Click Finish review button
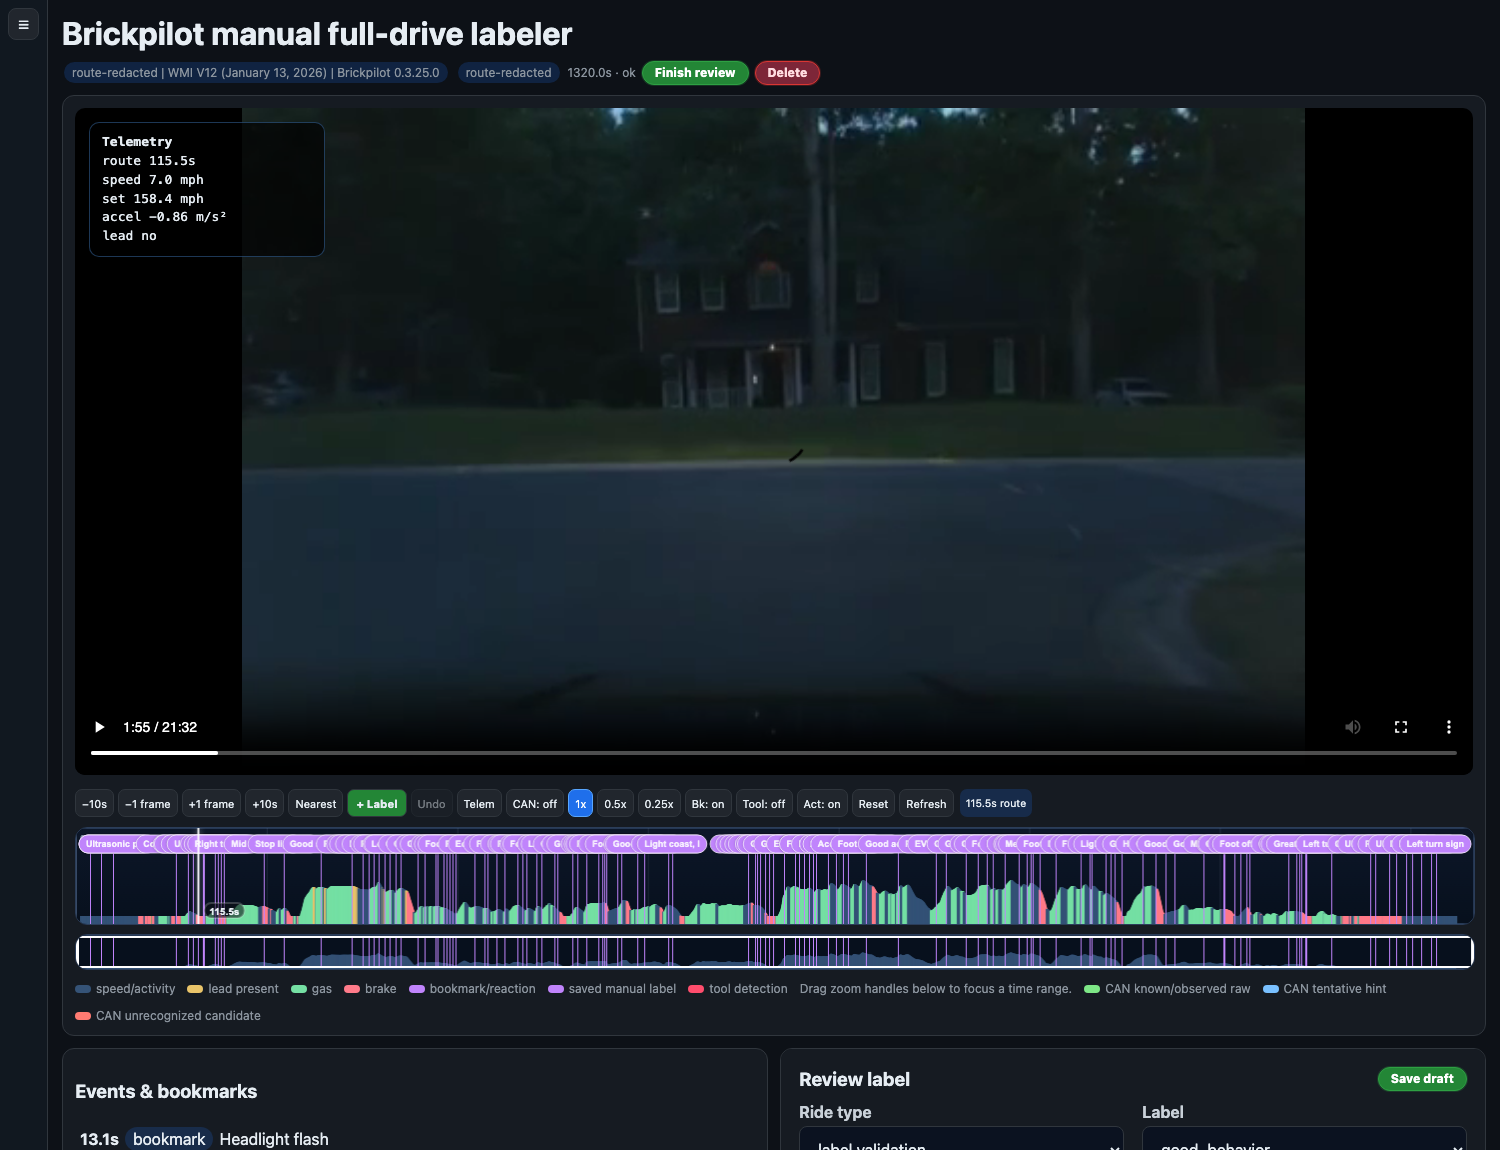 coord(695,73)
